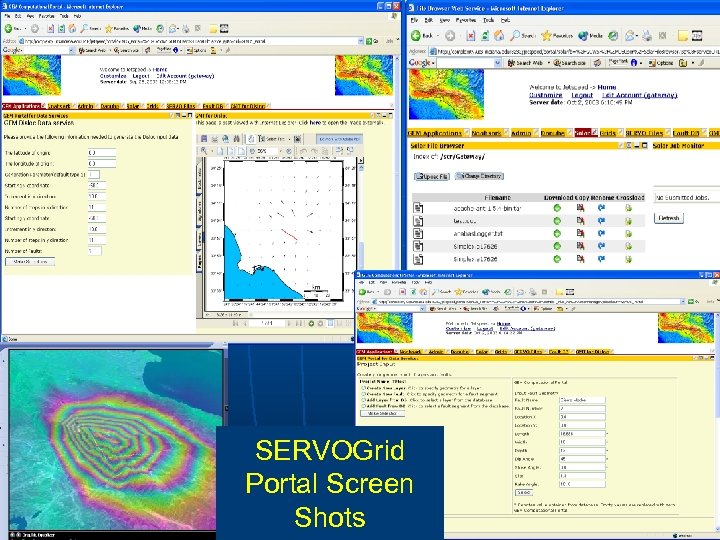Select Add Fault From DB radio button
The width and height of the screenshot is (720, 540).
(x=363, y=406)
